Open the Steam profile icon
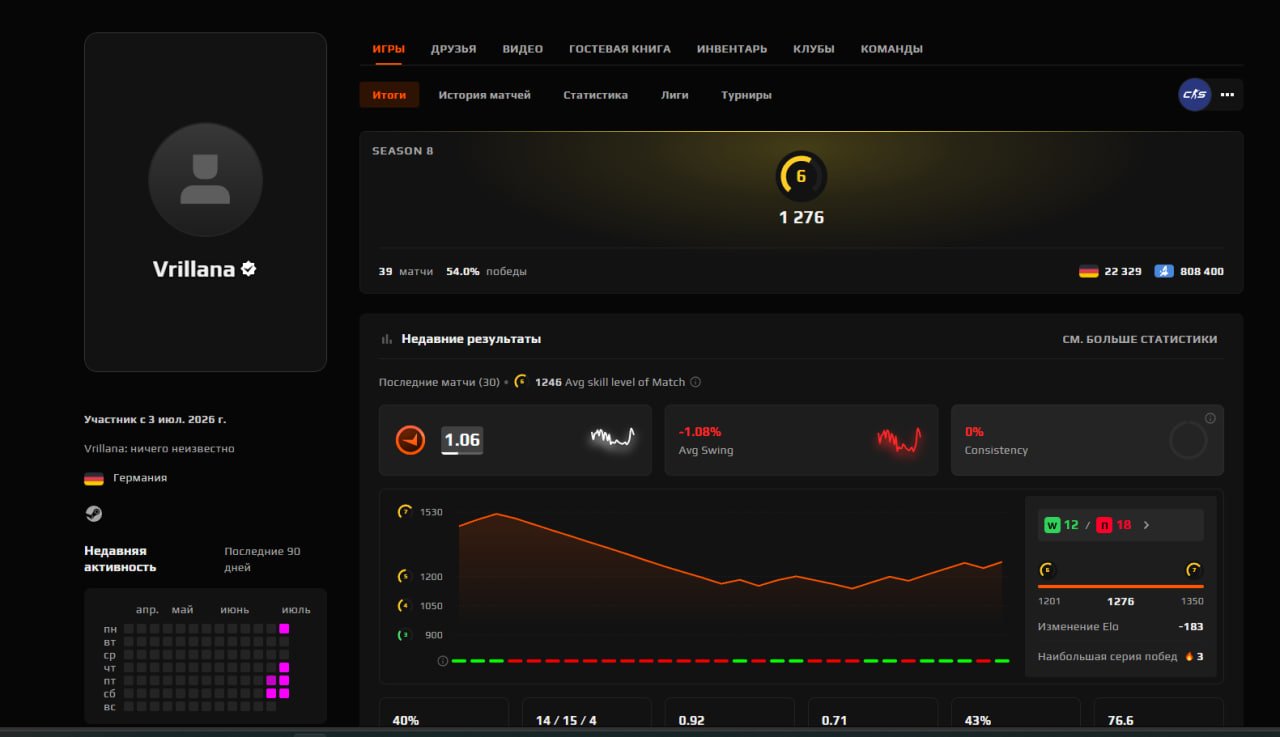Image resolution: width=1280 pixels, height=737 pixels. (93, 513)
